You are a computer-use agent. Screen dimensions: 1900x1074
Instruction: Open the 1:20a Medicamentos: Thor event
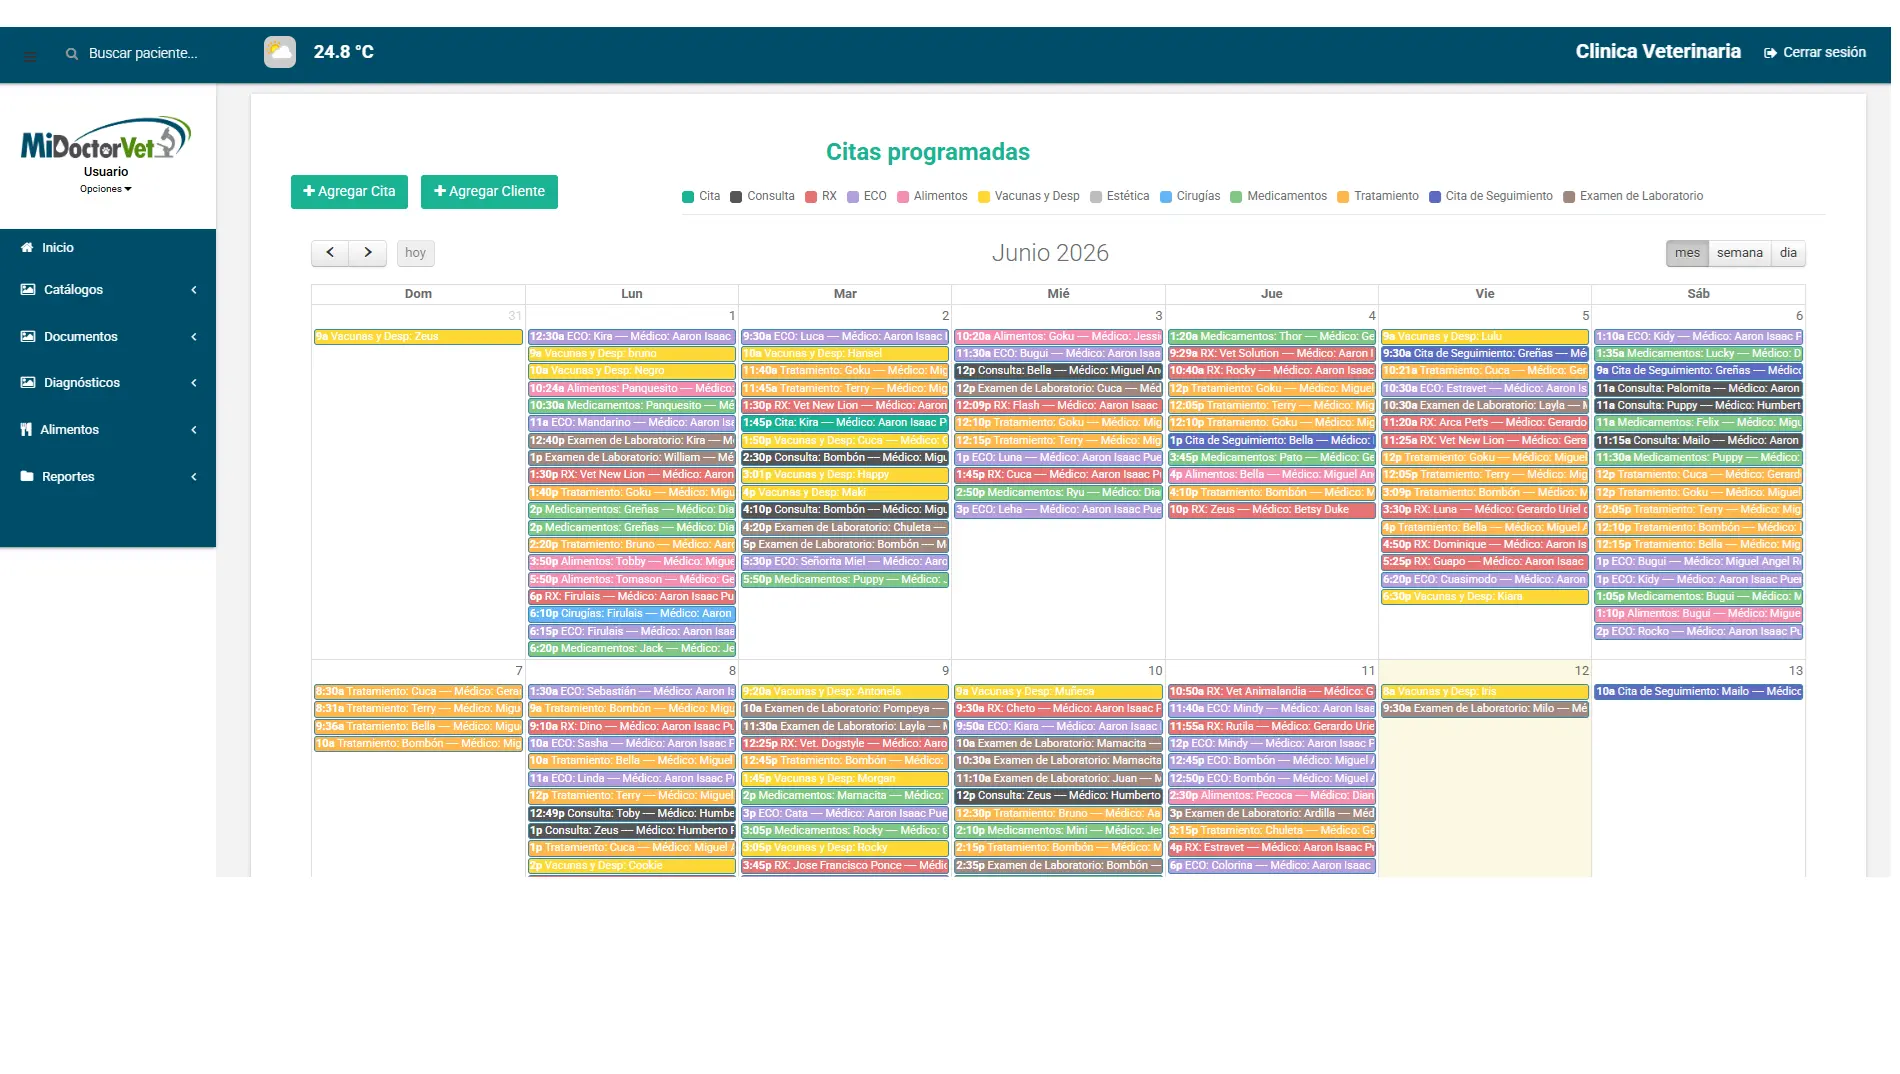point(1272,337)
